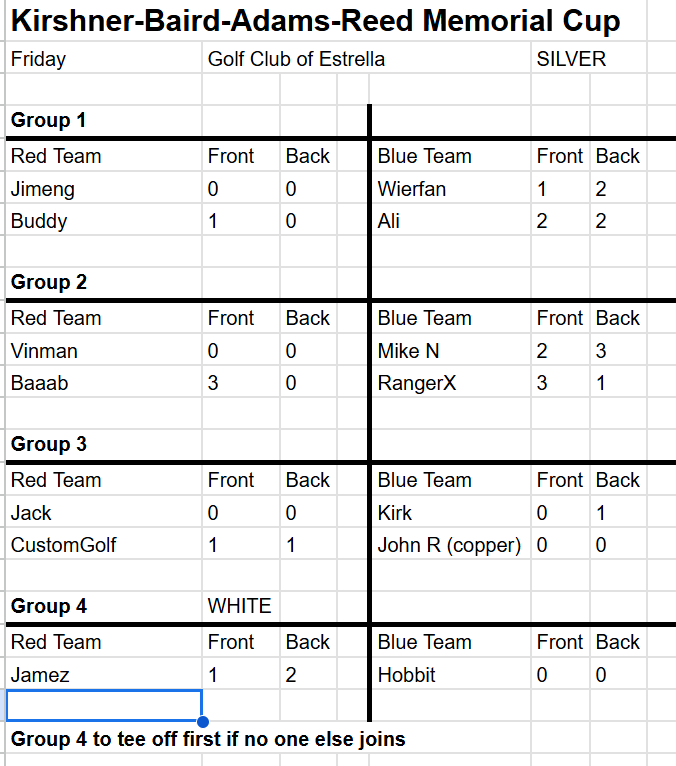This screenshot has width=676, height=766.
Task: Select the Group 1 heading cell
Action: coord(48,121)
